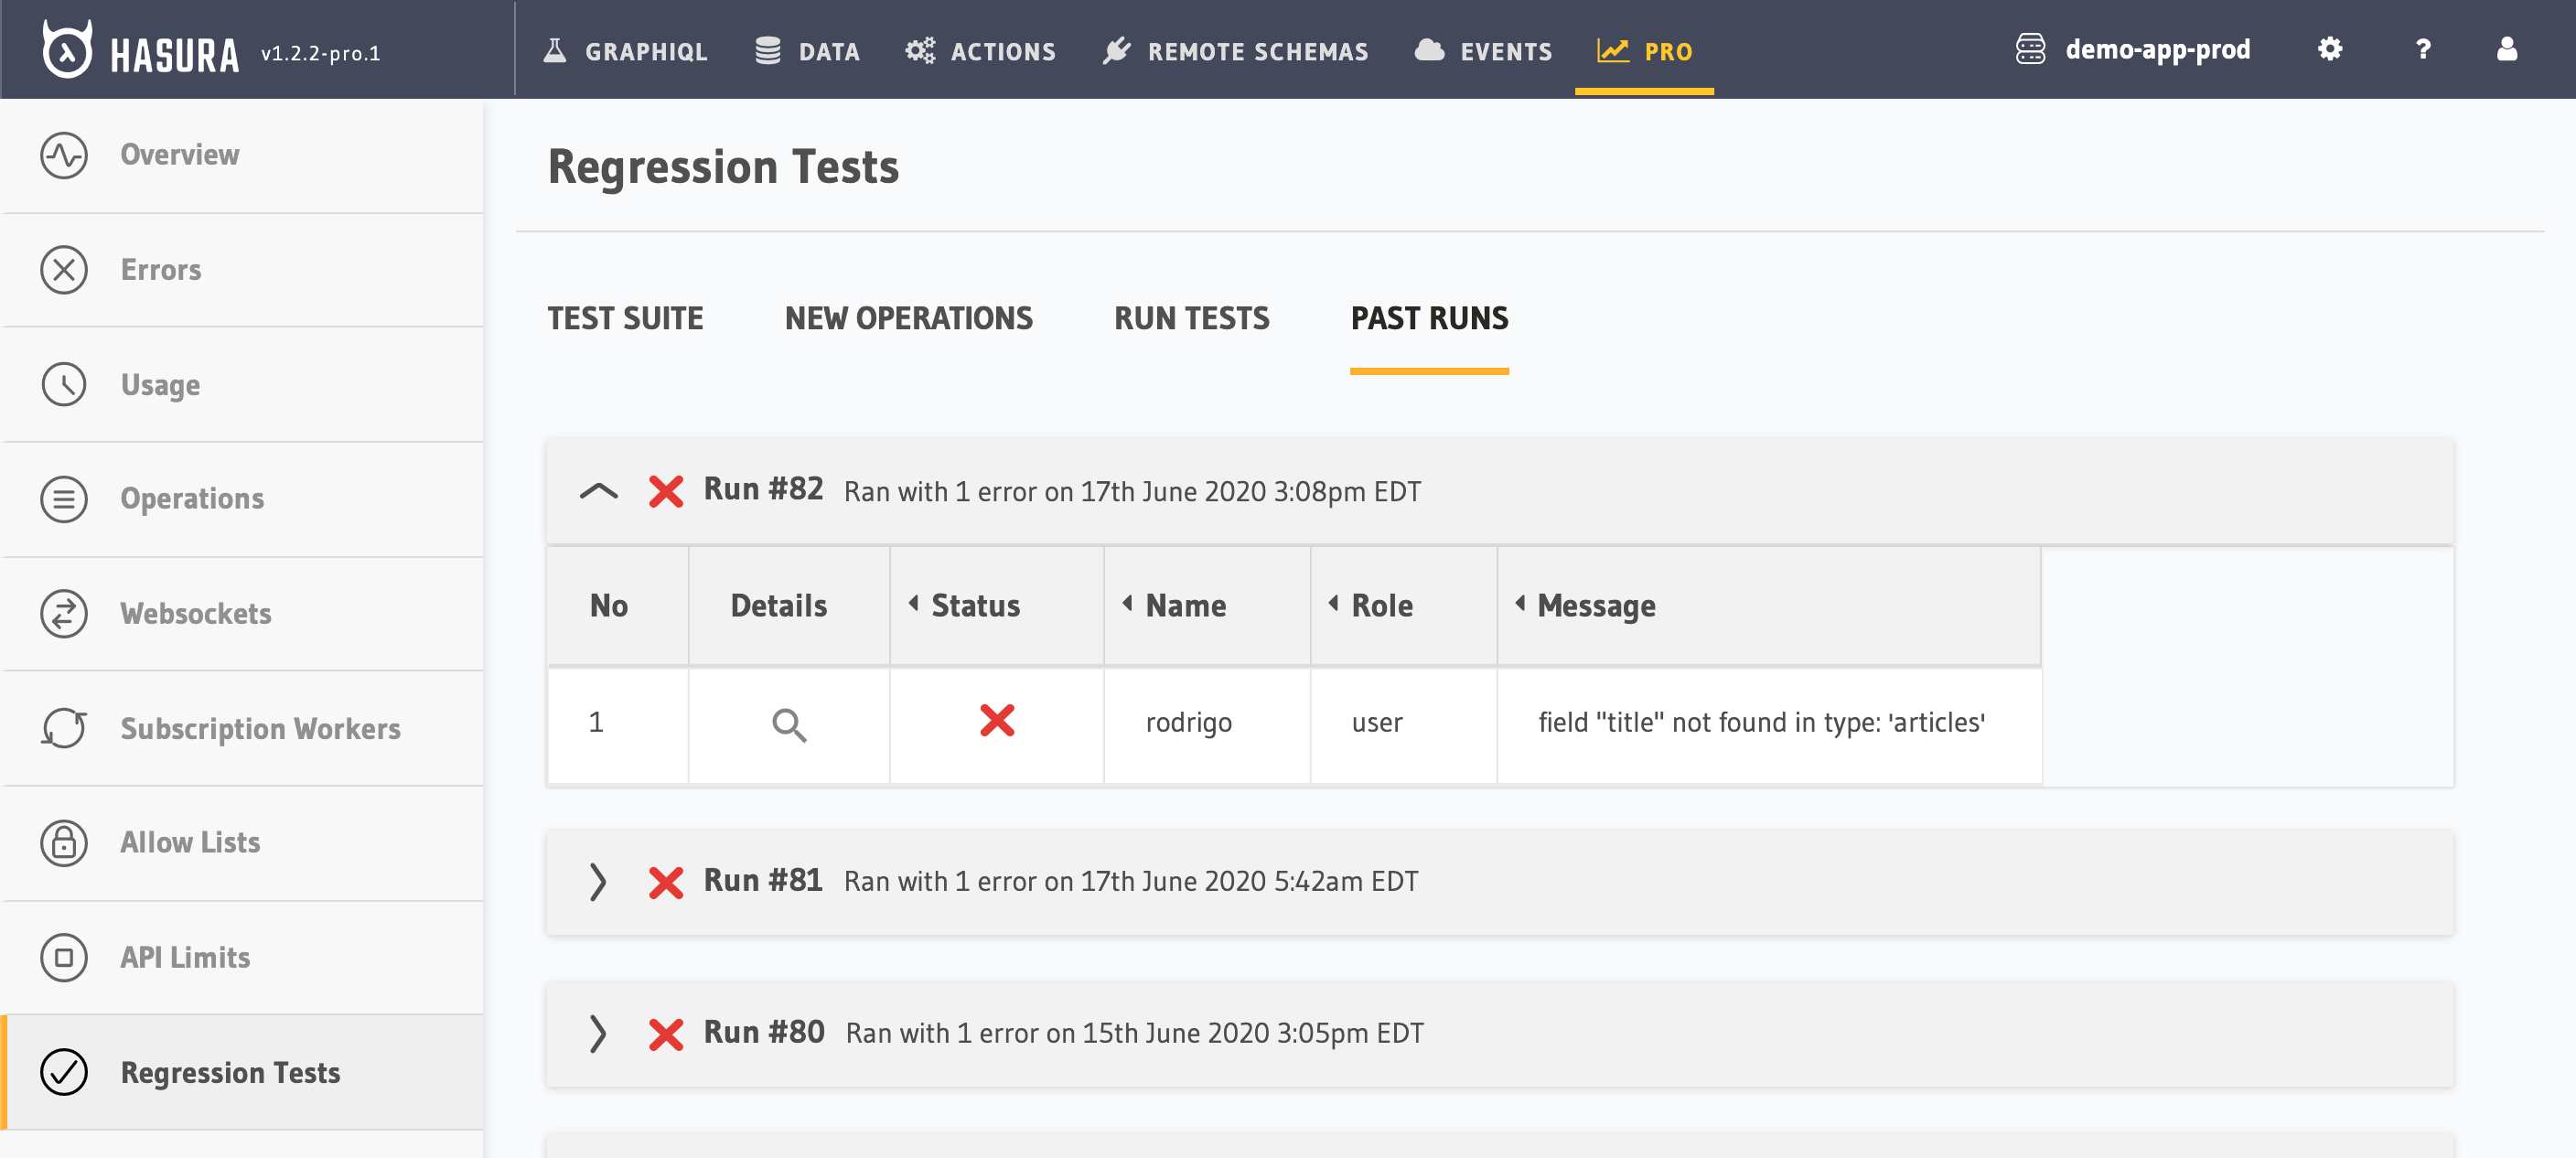Click the Remote Schemas navigation icon
Screen dimensions: 2576x1158
pyautogui.click(x=1117, y=49)
